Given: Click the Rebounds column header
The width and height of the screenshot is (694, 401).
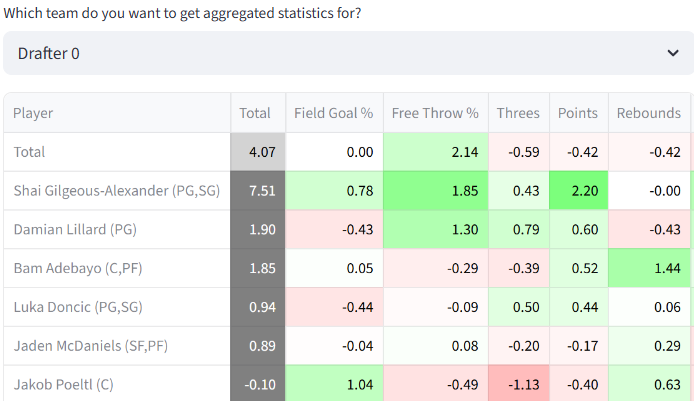Looking at the screenshot, I should (x=648, y=113).
